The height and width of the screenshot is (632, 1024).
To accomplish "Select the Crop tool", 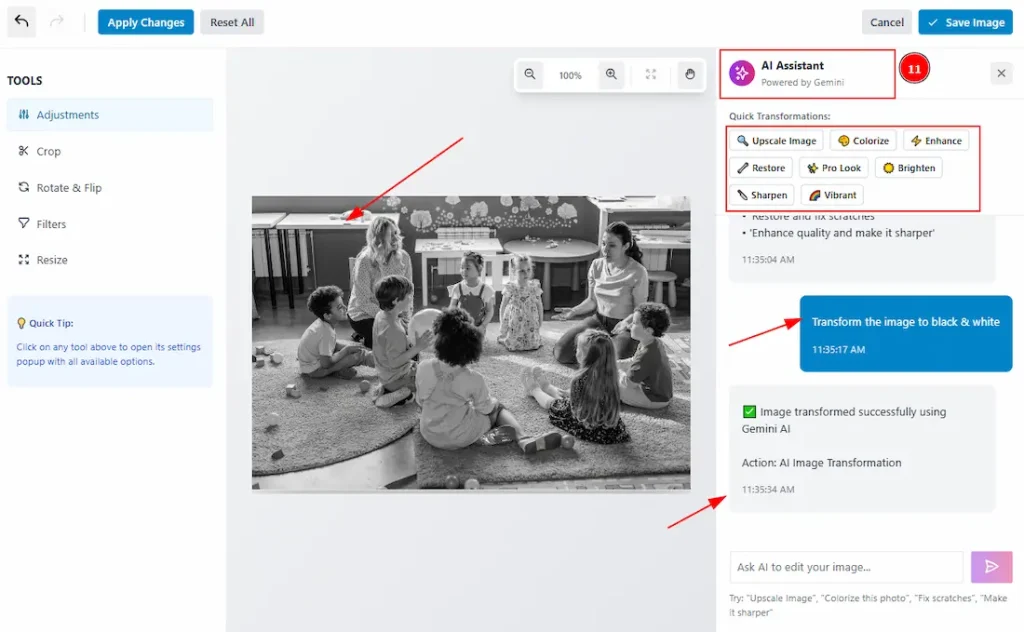I will coord(48,152).
